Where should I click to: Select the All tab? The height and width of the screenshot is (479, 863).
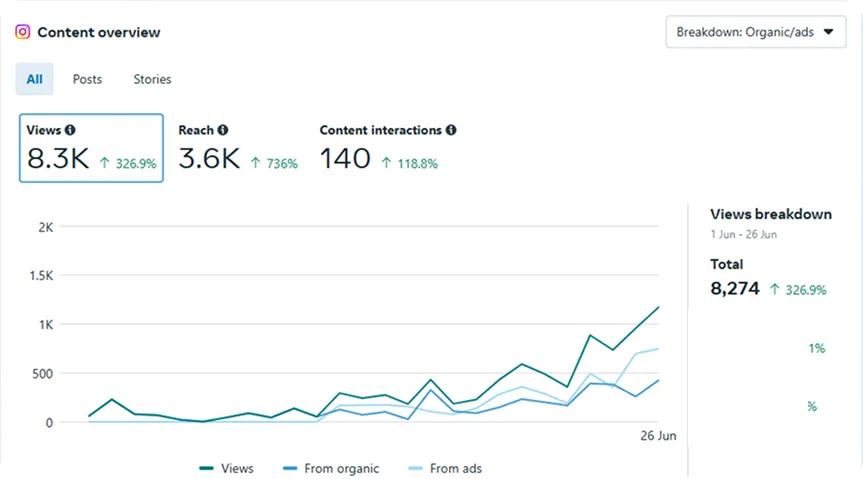[x=35, y=79]
